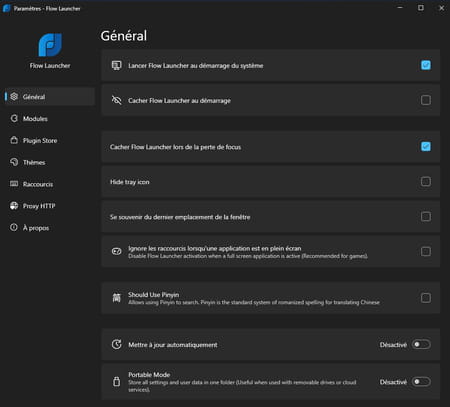Click the Proxy HTTP globe icon
450x407 pixels.
tap(14, 206)
